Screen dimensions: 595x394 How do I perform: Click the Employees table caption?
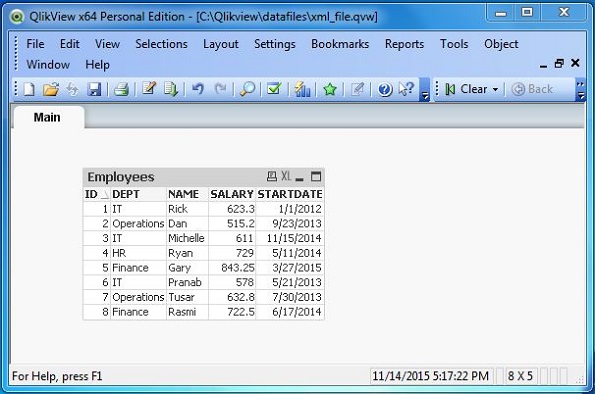[121, 177]
